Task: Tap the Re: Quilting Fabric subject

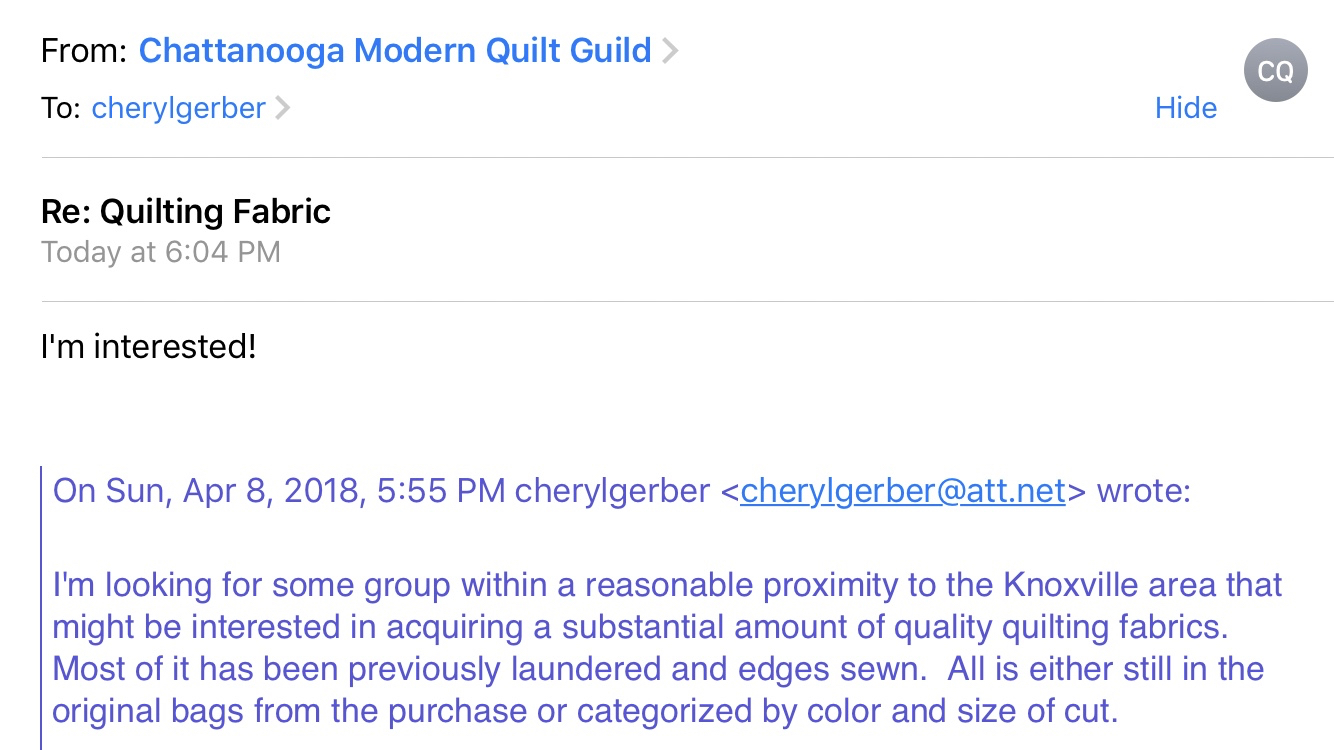Action: (186, 211)
